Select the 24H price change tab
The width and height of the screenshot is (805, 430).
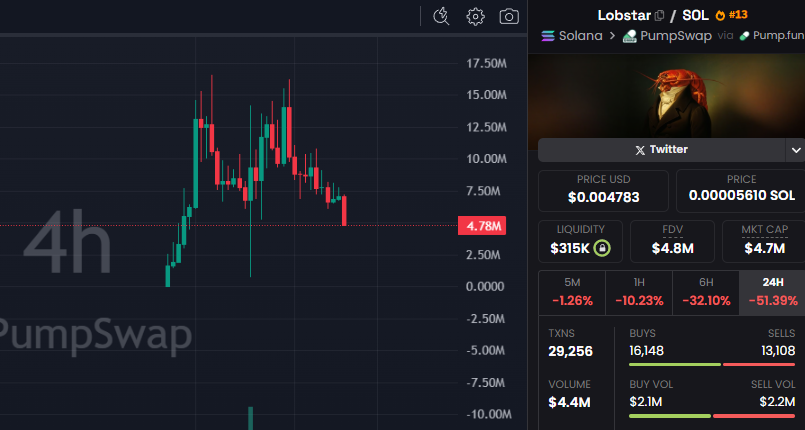click(x=773, y=292)
